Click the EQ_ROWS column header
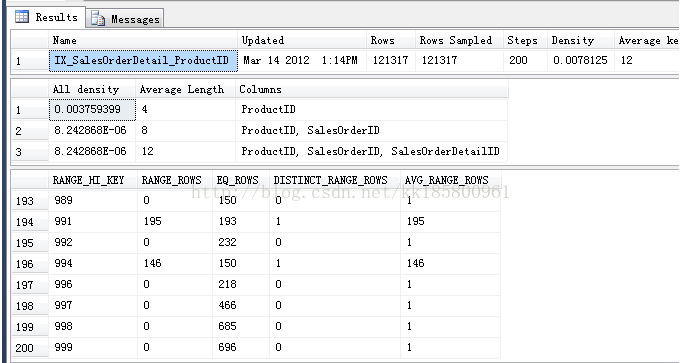This screenshot has height=363, width=682. [241, 180]
